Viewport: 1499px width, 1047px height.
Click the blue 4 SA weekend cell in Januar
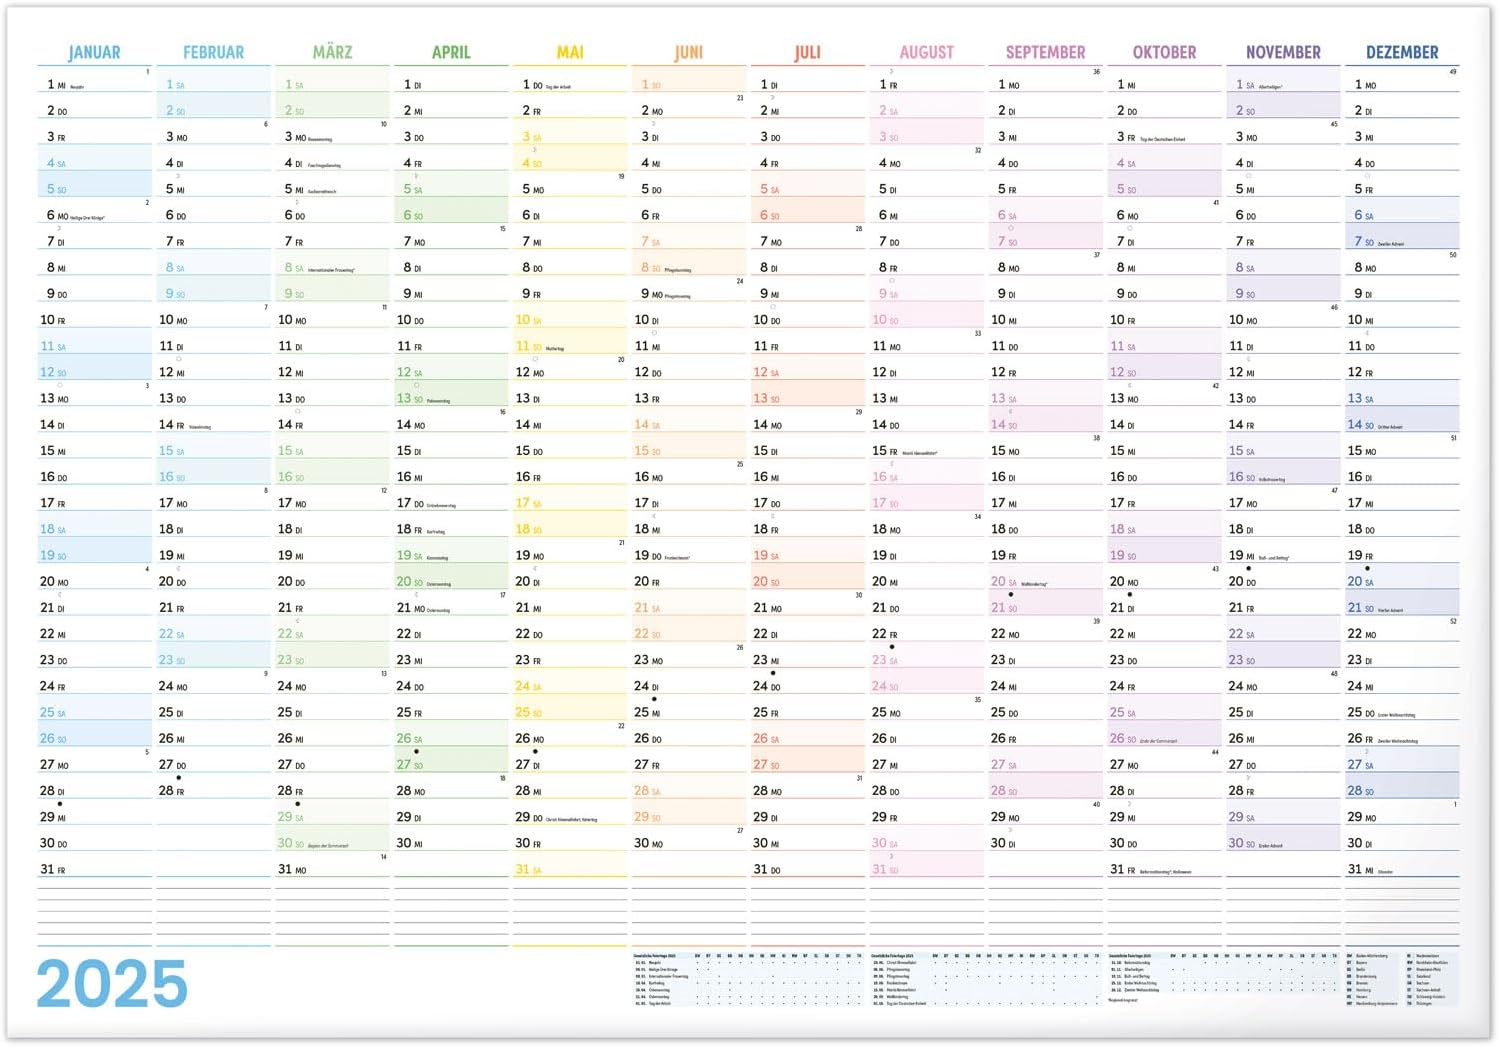(x=94, y=163)
